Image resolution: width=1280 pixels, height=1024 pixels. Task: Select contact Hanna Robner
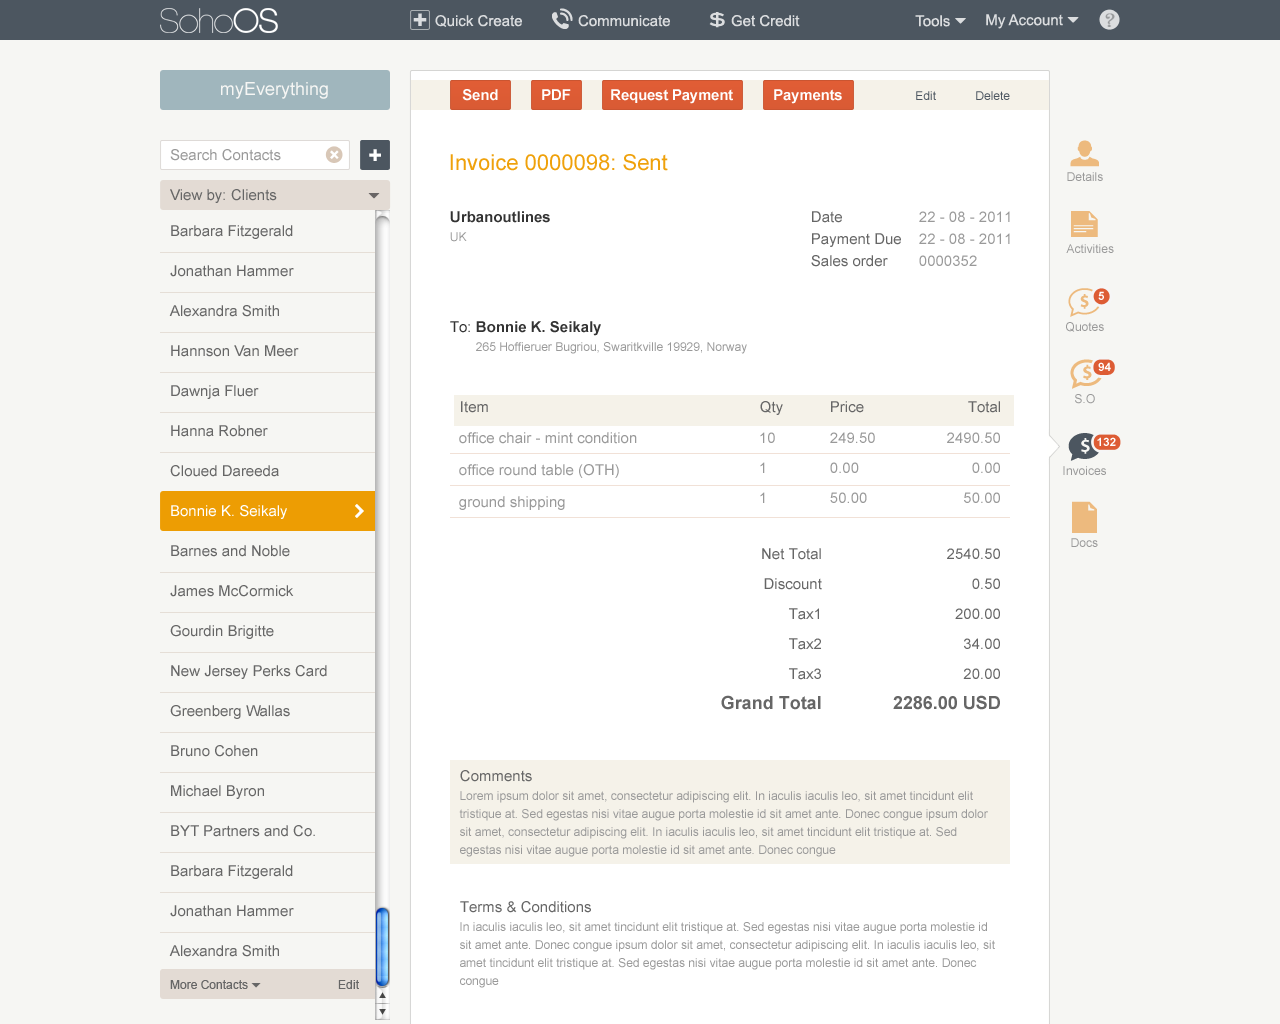tap(268, 431)
